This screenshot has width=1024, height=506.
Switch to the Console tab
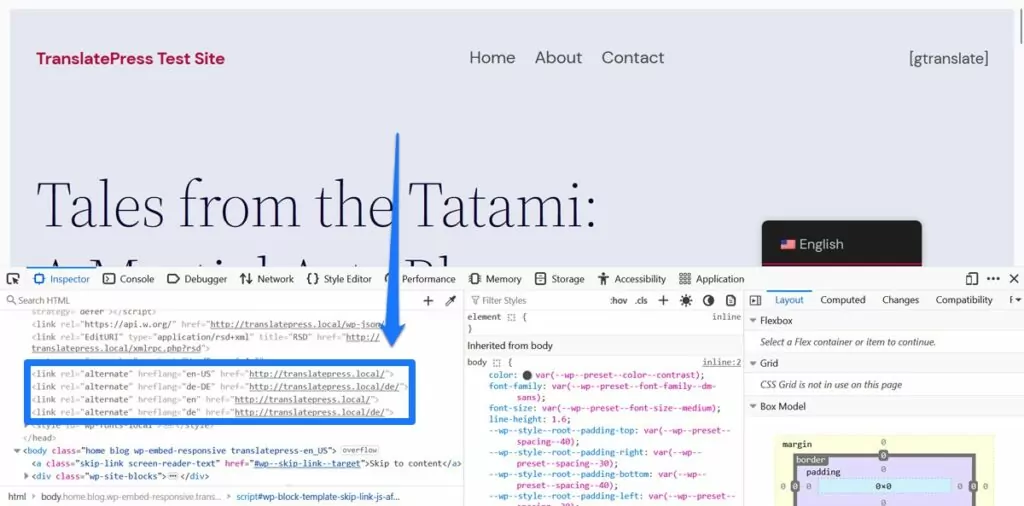pos(129,279)
